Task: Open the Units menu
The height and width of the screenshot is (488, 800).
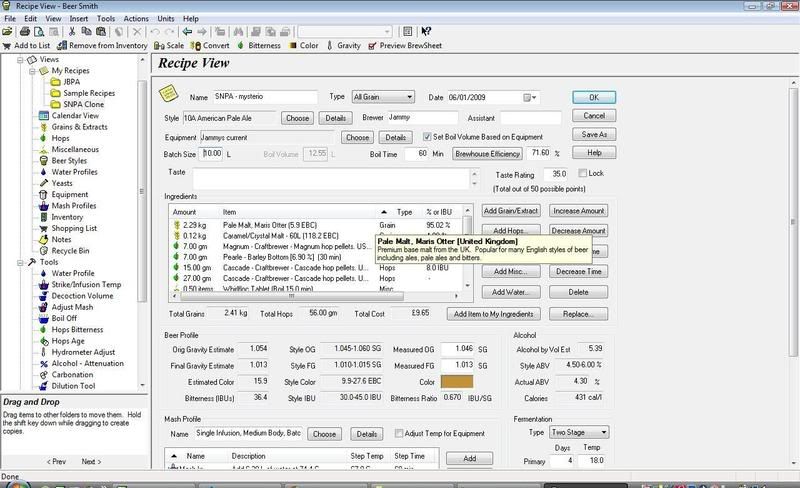Action: [x=166, y=18]
